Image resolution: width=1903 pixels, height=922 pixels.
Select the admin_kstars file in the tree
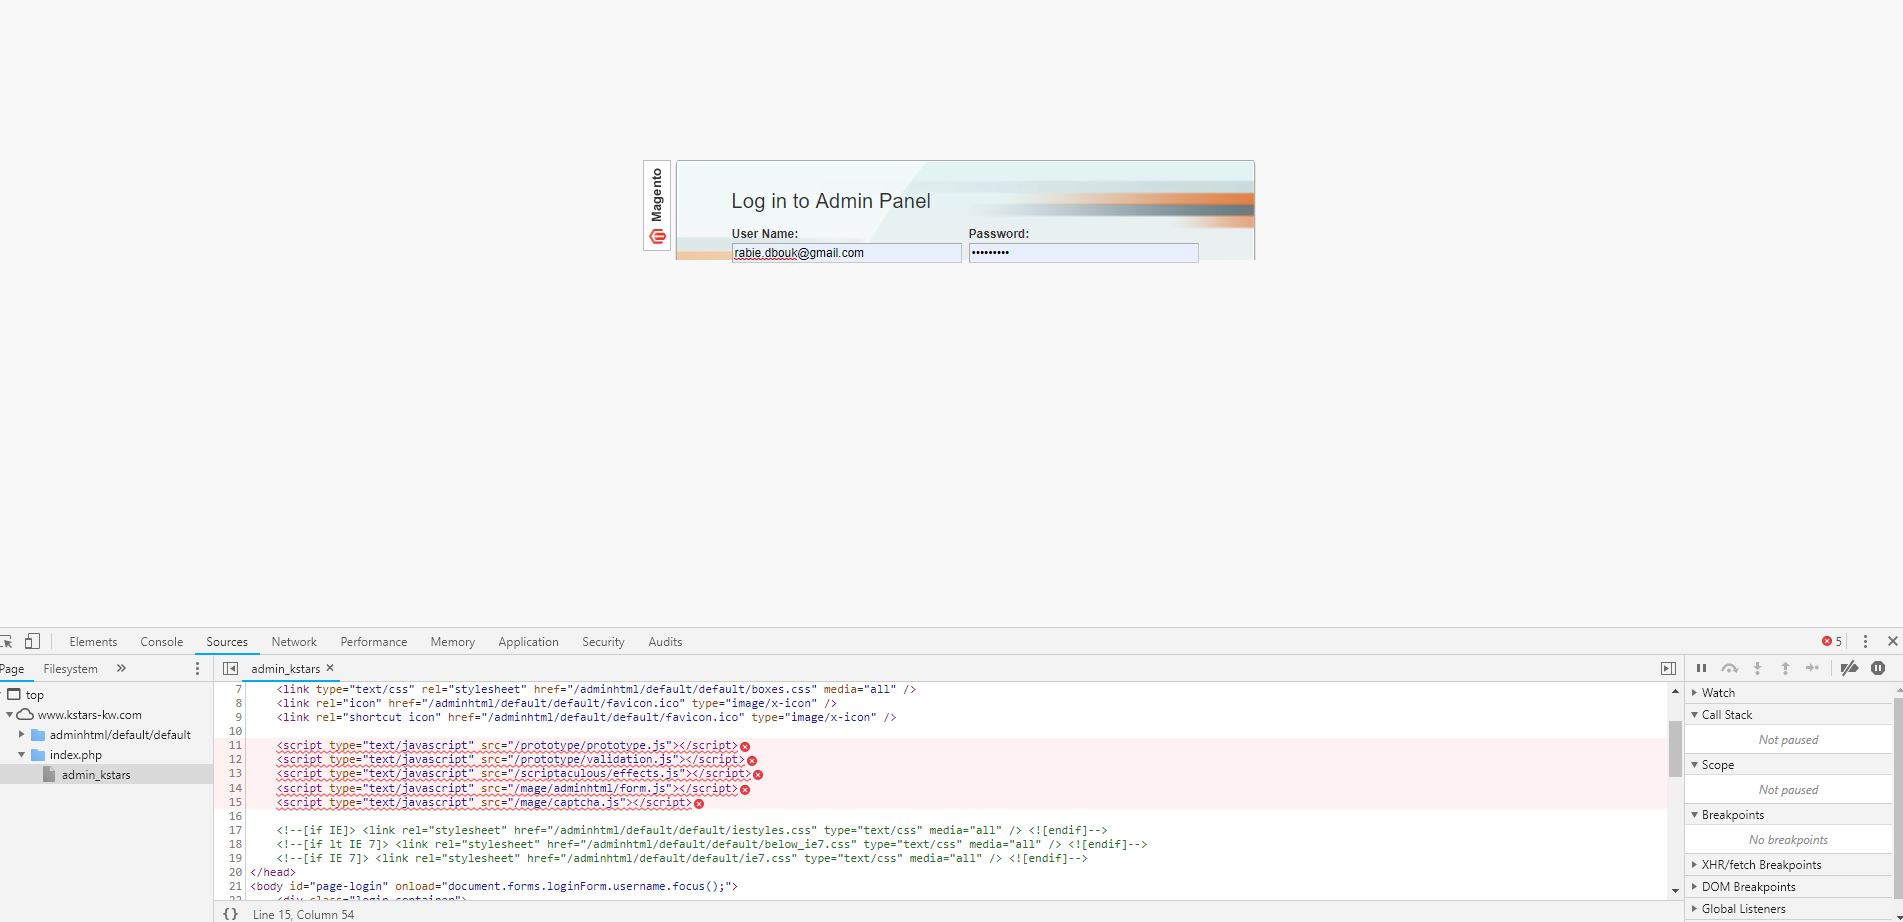pyautogui.click(x=96, y=774)
